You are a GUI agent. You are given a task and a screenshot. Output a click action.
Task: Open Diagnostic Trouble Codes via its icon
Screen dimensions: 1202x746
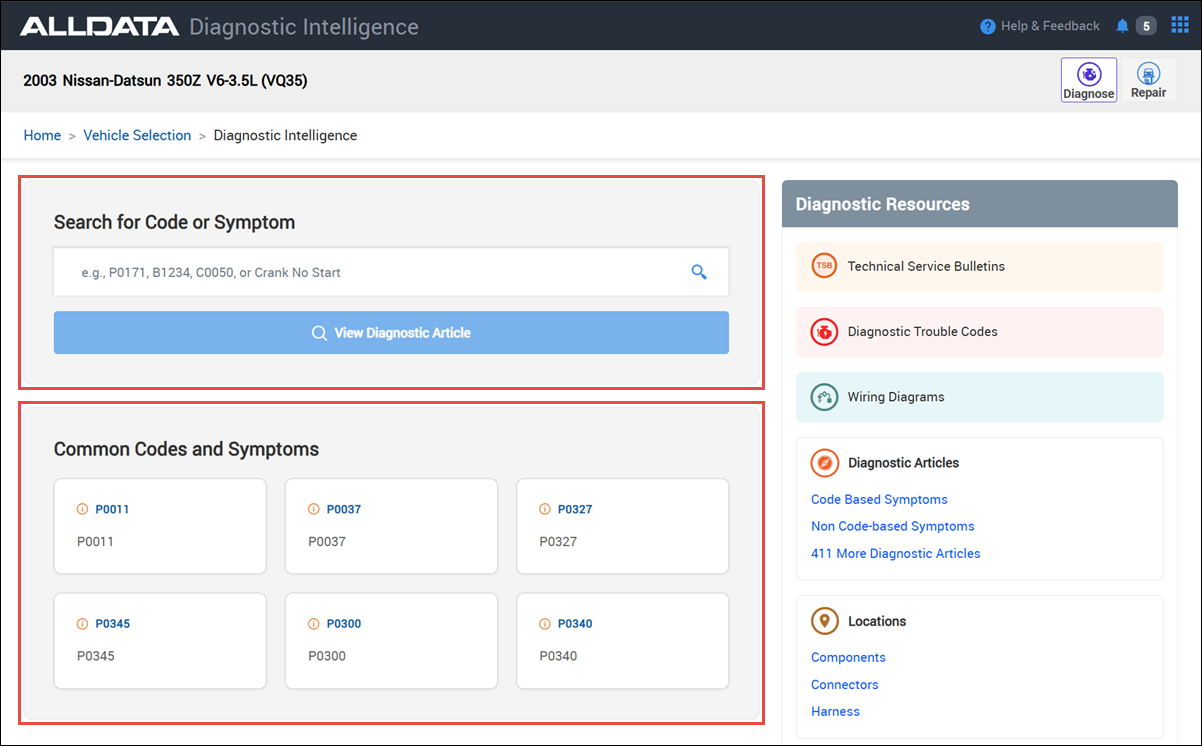(823, 331)
